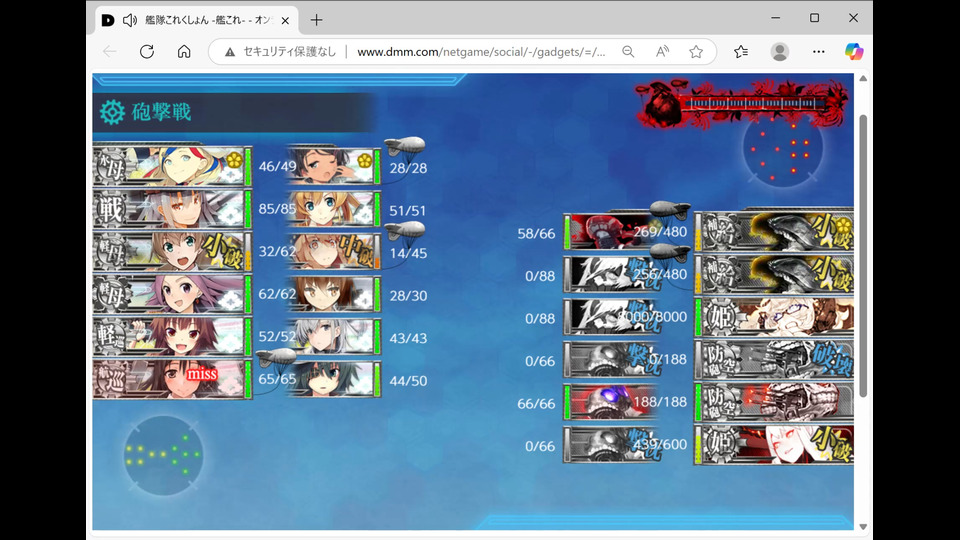Open the favorites list icon

(741, 52)
